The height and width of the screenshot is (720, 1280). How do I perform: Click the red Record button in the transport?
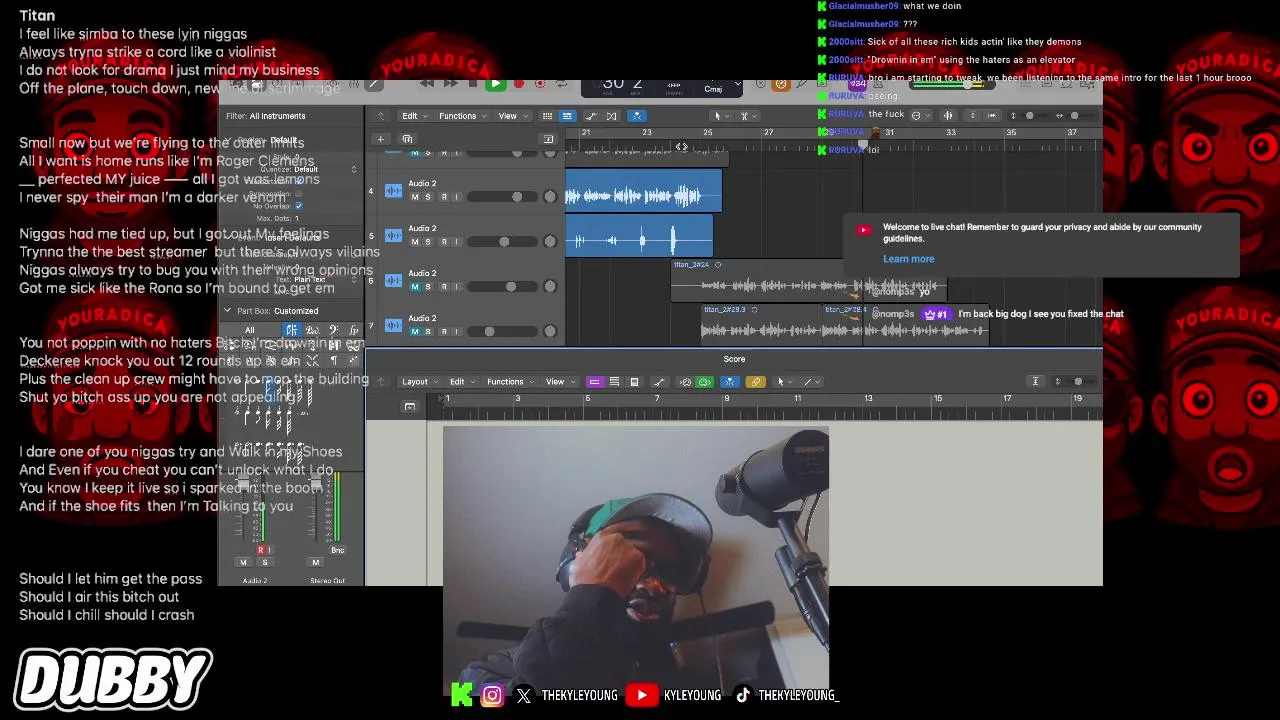click(x=518, y=84)
